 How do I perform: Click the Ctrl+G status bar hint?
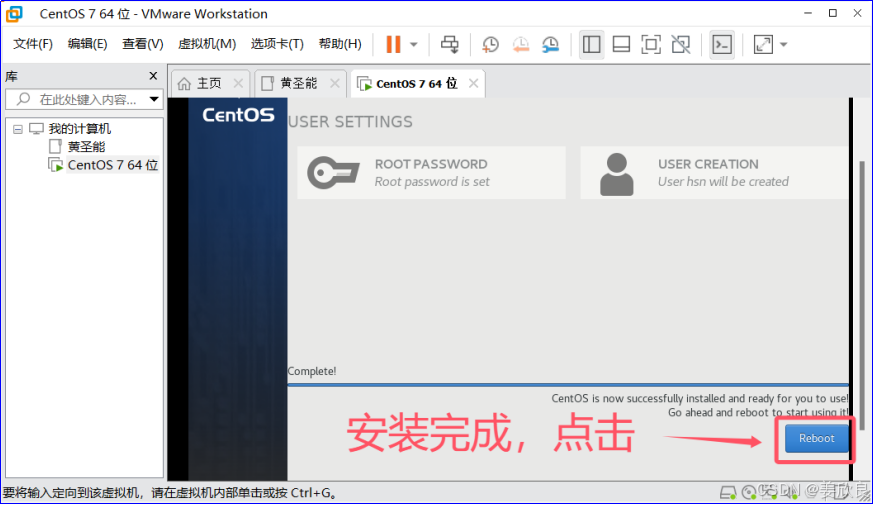[x=169, y=493]
